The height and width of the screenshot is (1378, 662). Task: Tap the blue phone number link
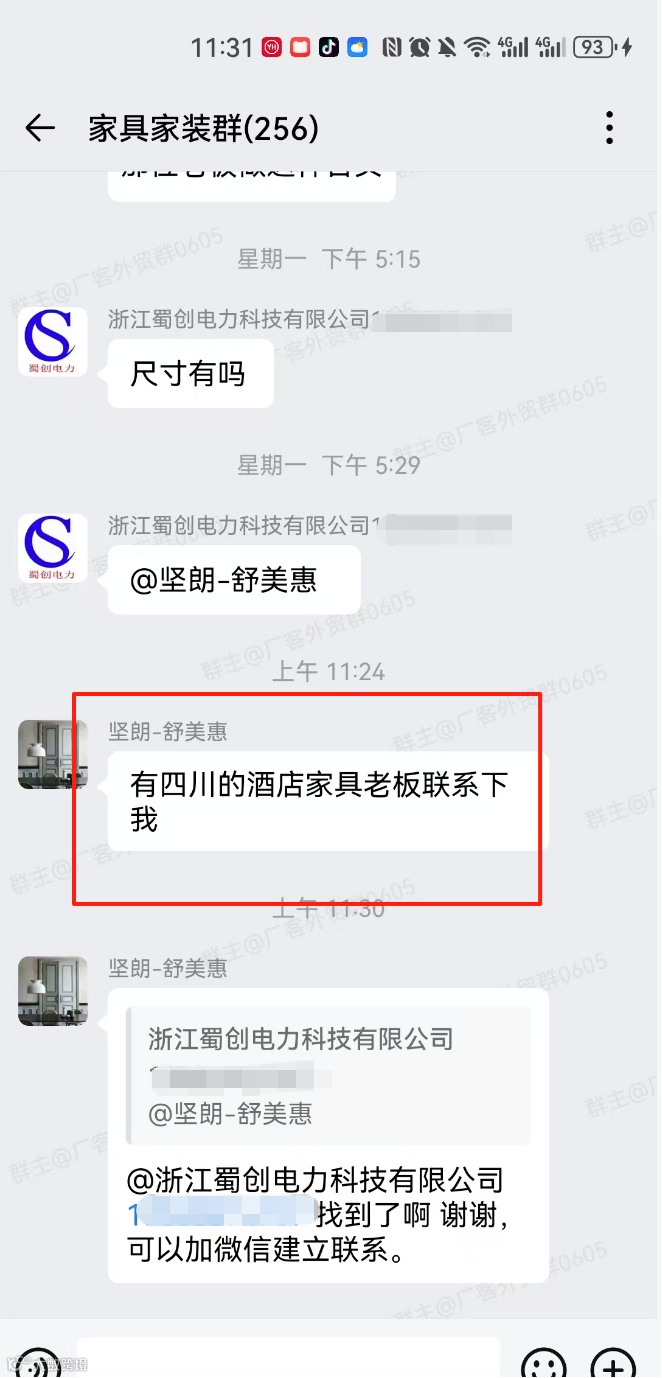click(222, 1215)
